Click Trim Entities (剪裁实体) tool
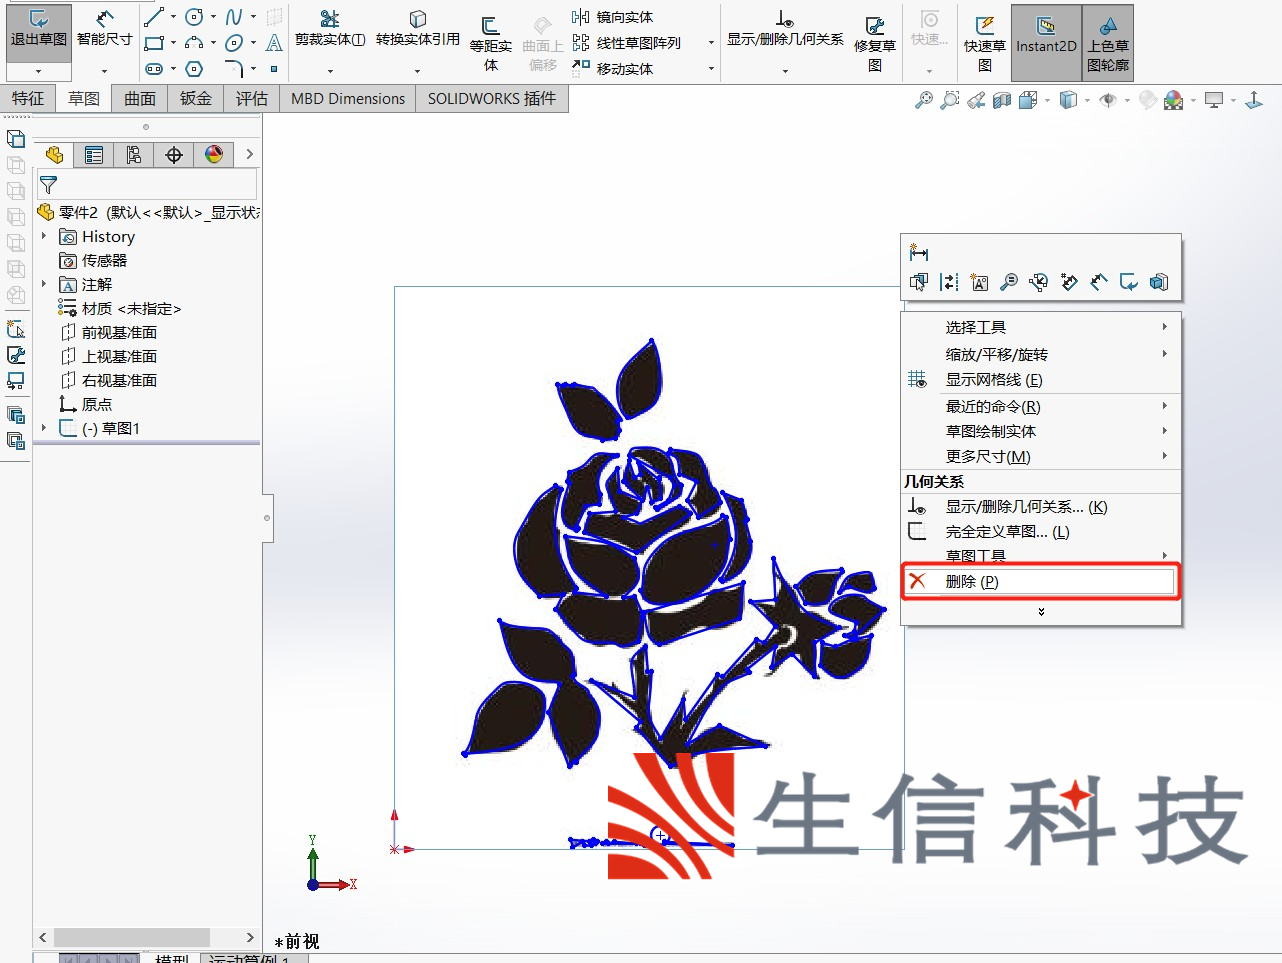 pos(330,29)
